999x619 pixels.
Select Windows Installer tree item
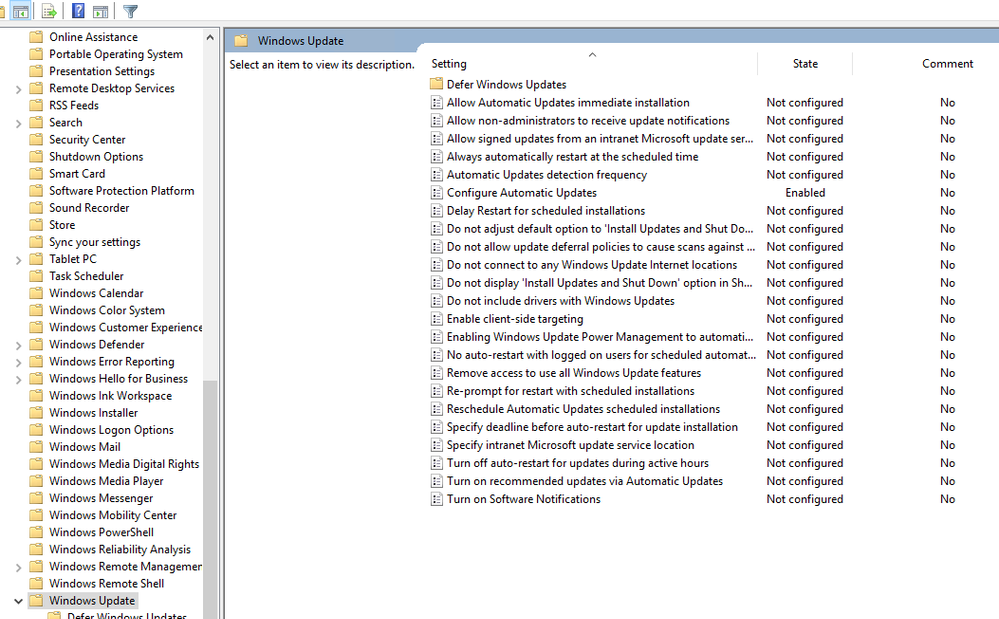94,413
